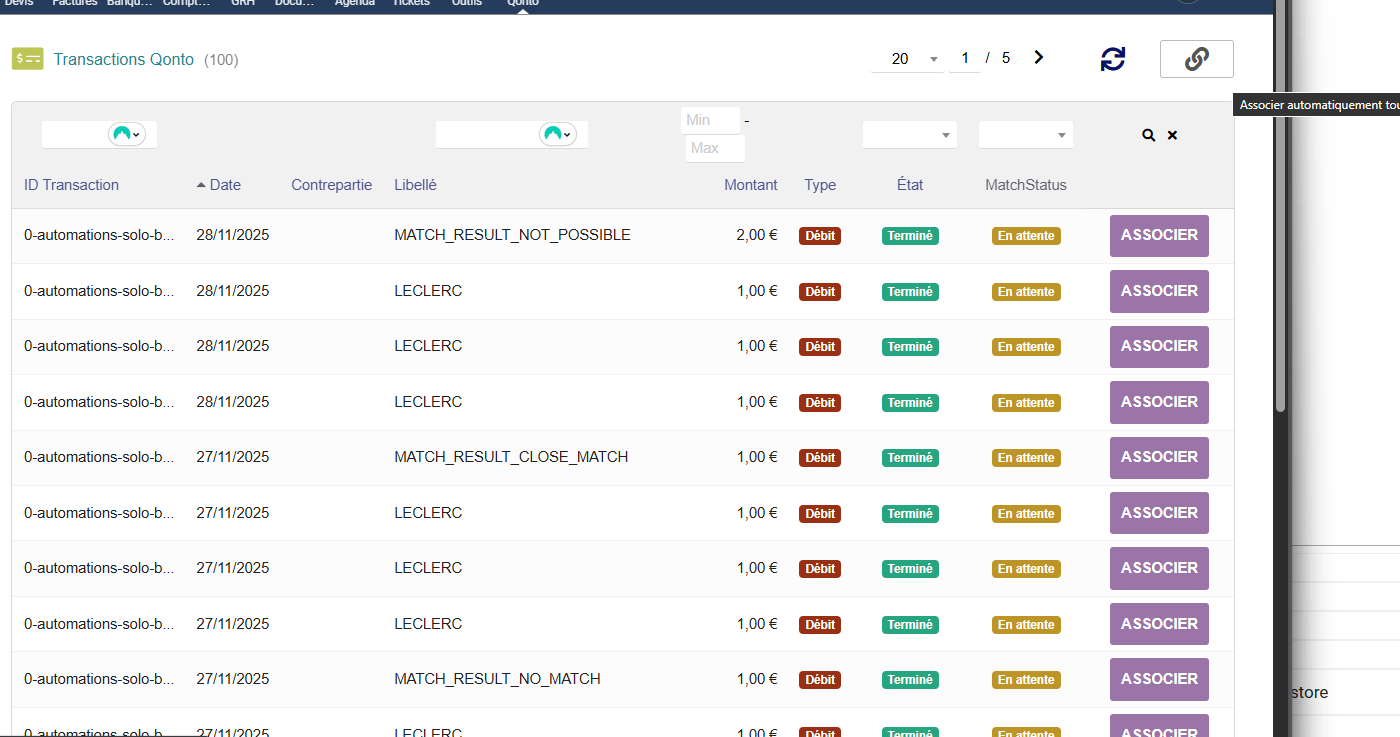Click the refresh transactions icon
The width and height of the screenshot is (1400, 737).
point(1112,59)
